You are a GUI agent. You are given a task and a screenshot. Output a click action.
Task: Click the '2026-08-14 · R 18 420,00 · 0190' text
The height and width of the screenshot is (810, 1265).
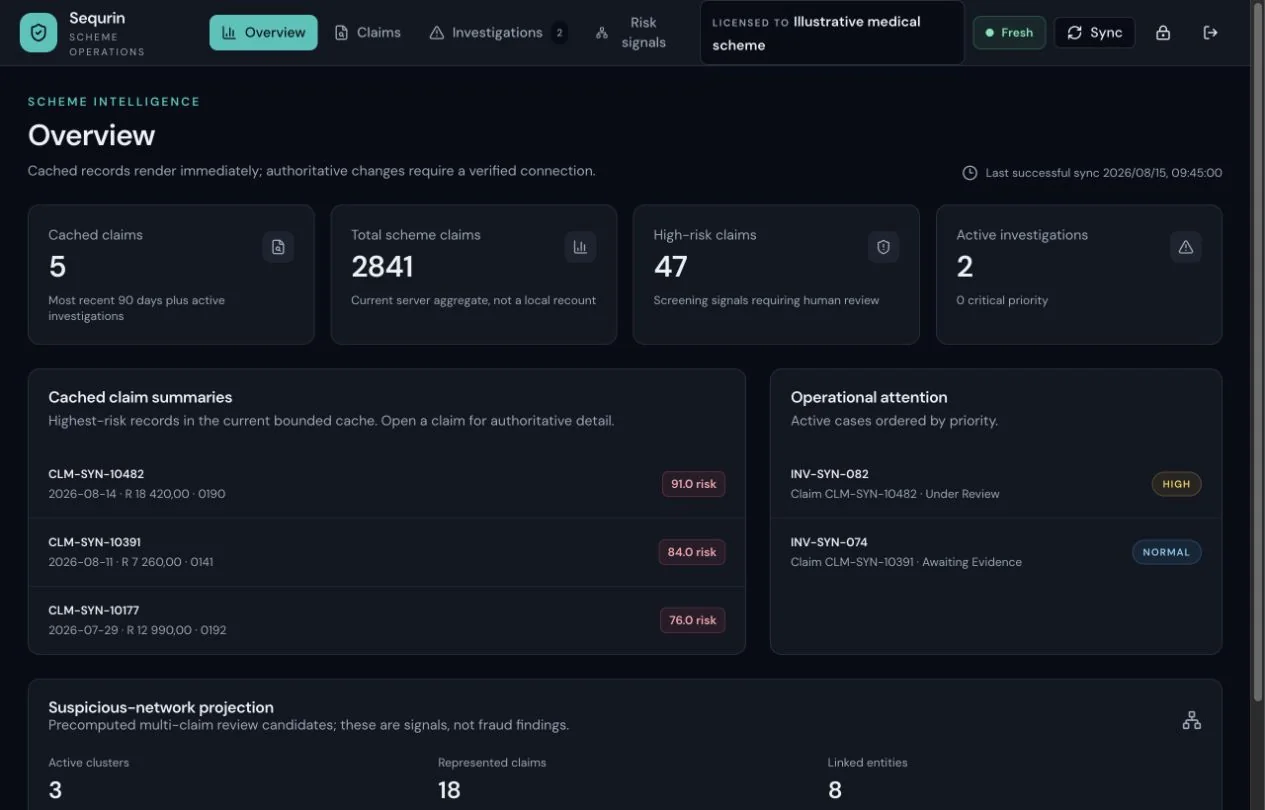coord(137,494)
